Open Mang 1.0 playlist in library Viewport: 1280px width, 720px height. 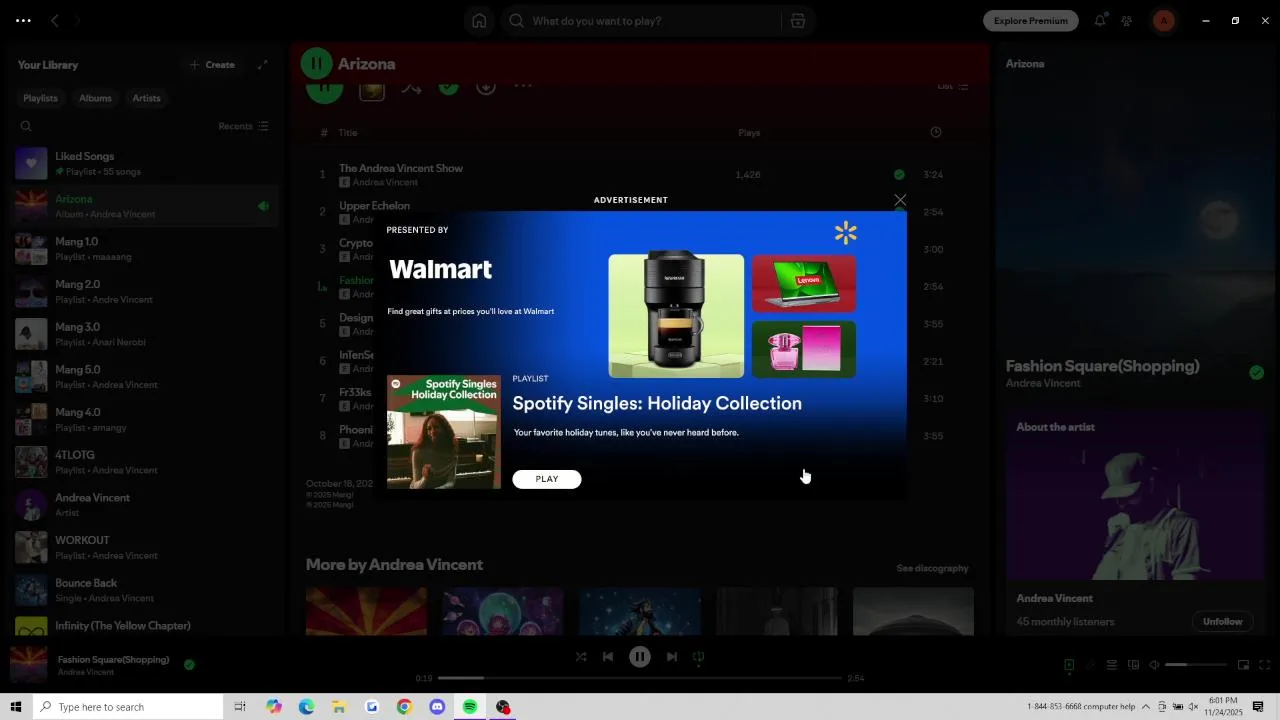point(144,249)
